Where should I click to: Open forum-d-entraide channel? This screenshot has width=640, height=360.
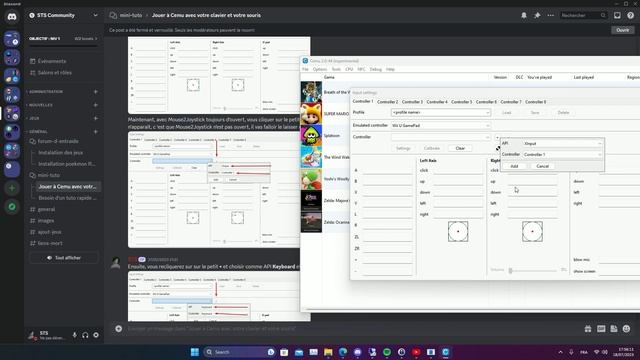pyautogui.click(x=58, y=141)
